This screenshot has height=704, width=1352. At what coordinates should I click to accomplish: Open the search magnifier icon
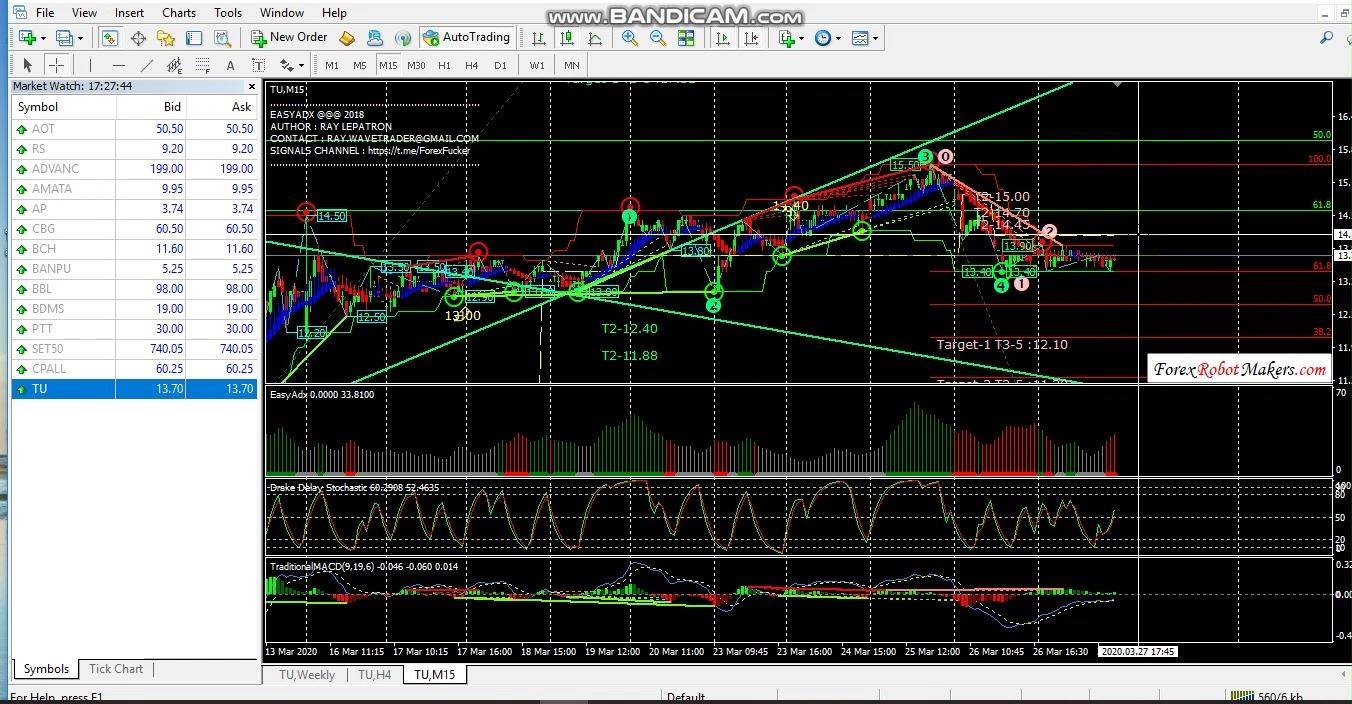click(x=1326, y=38)
